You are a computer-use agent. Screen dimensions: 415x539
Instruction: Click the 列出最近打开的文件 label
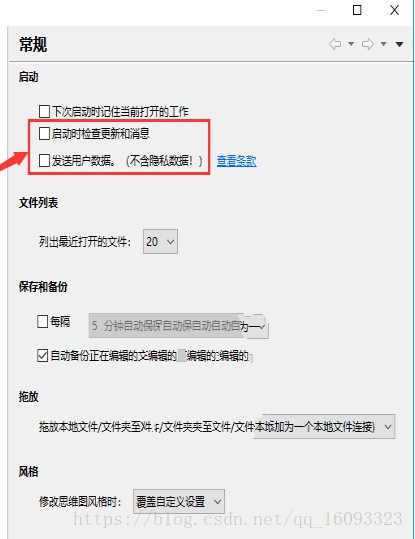(85, 242)
